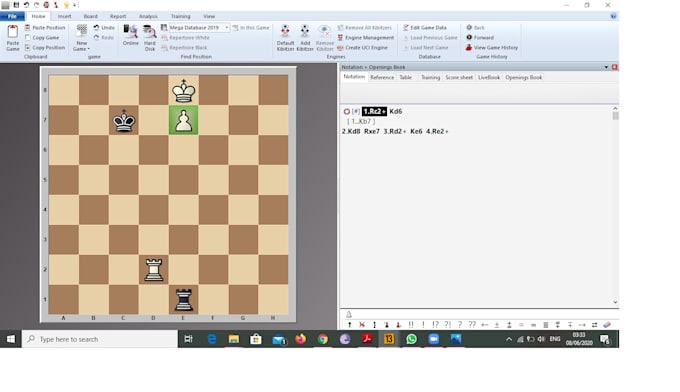Open the New Game dropdown
The height and width of the screenshot is (392, 680).
coord(82,38)
